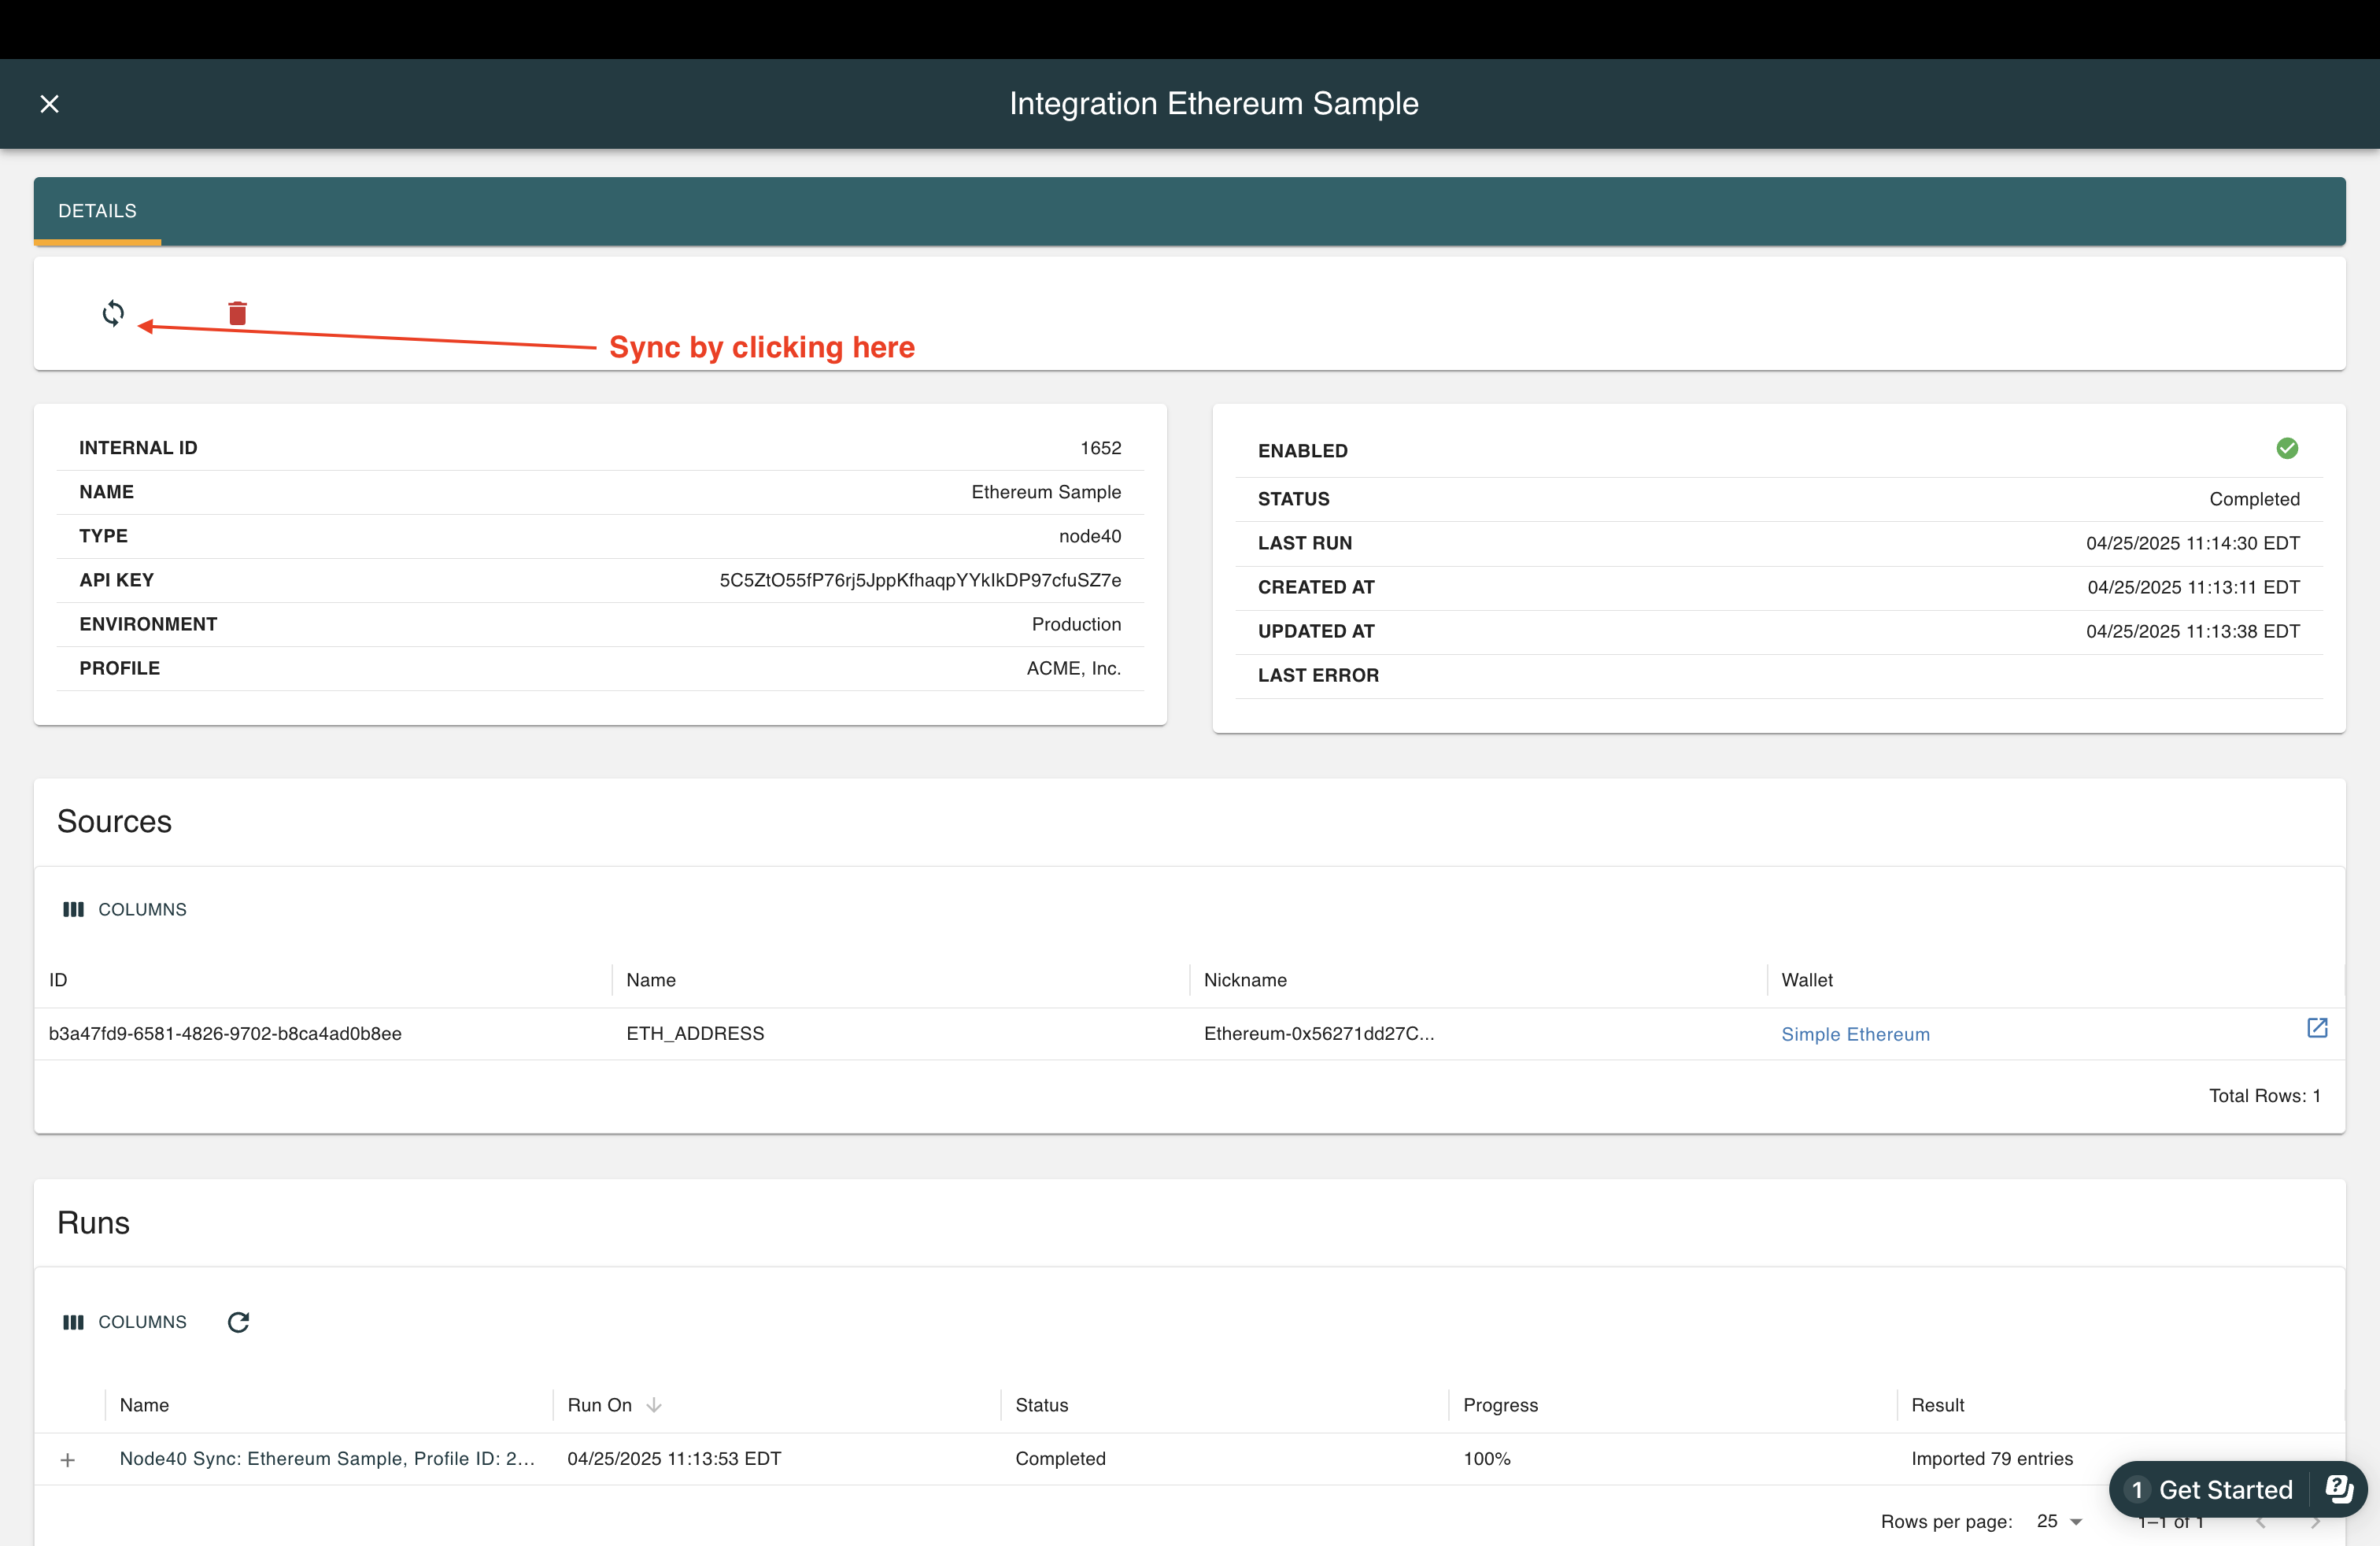This screenshot has width=2380, height=1546.
Task: Open the Simple Ethereum wallet link
Action: (x=1855, y=1034)
